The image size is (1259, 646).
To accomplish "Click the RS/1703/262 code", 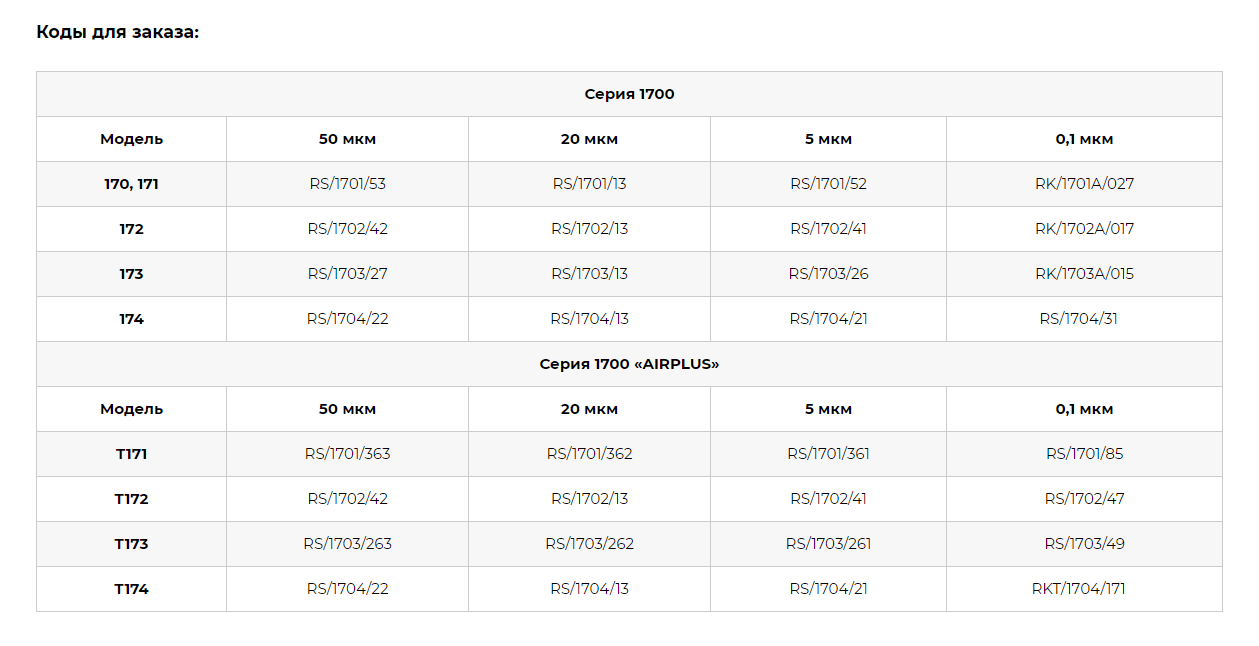I will 589,544.
